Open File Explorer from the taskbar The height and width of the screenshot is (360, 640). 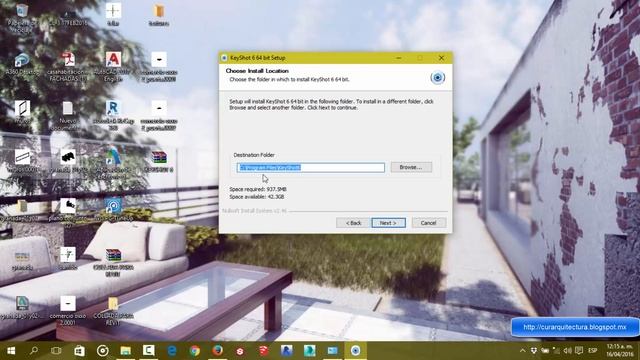(125, 351)
